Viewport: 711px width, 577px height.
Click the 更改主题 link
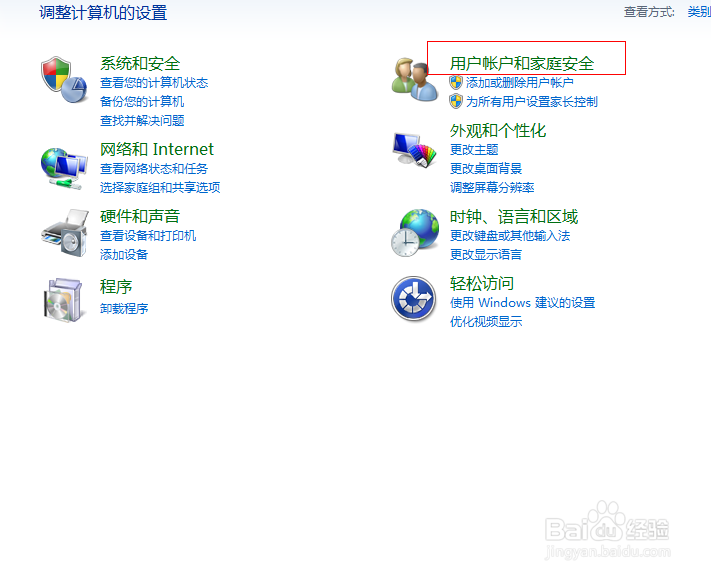point(474,150)
